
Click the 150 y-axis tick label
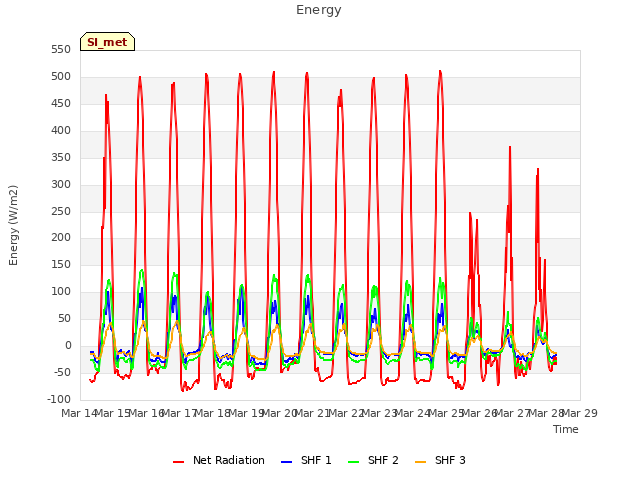(61, 264)
